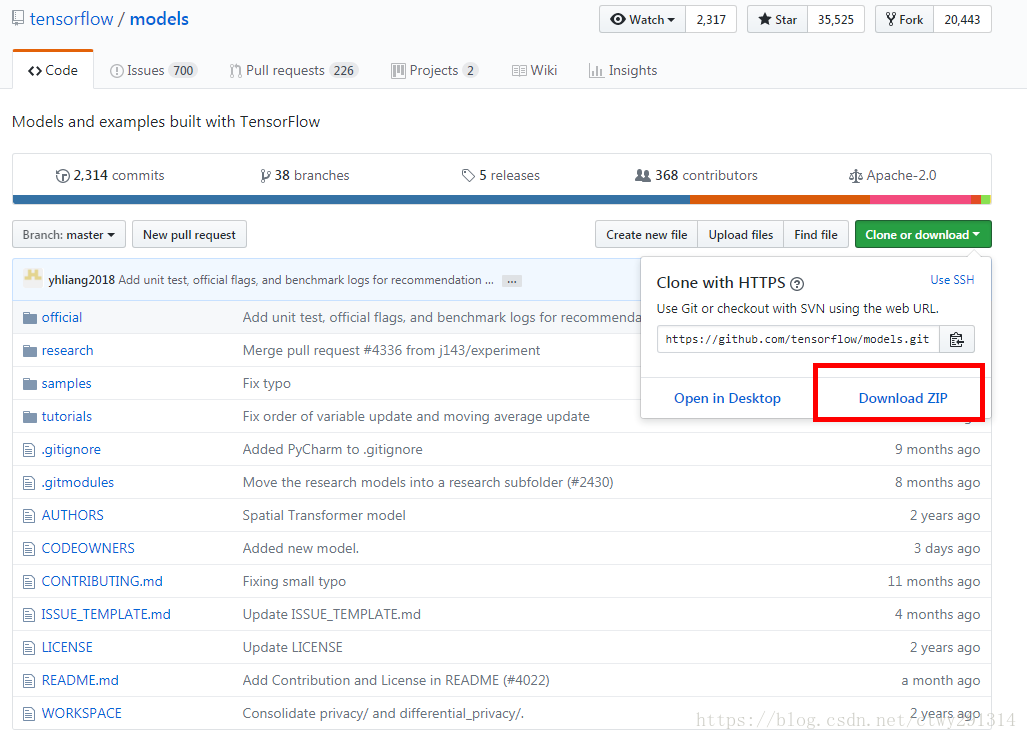Click the releases tag icon
The height and width of the screenshot is (740, 1027).
pyautogui.click(x=468, y=176)
